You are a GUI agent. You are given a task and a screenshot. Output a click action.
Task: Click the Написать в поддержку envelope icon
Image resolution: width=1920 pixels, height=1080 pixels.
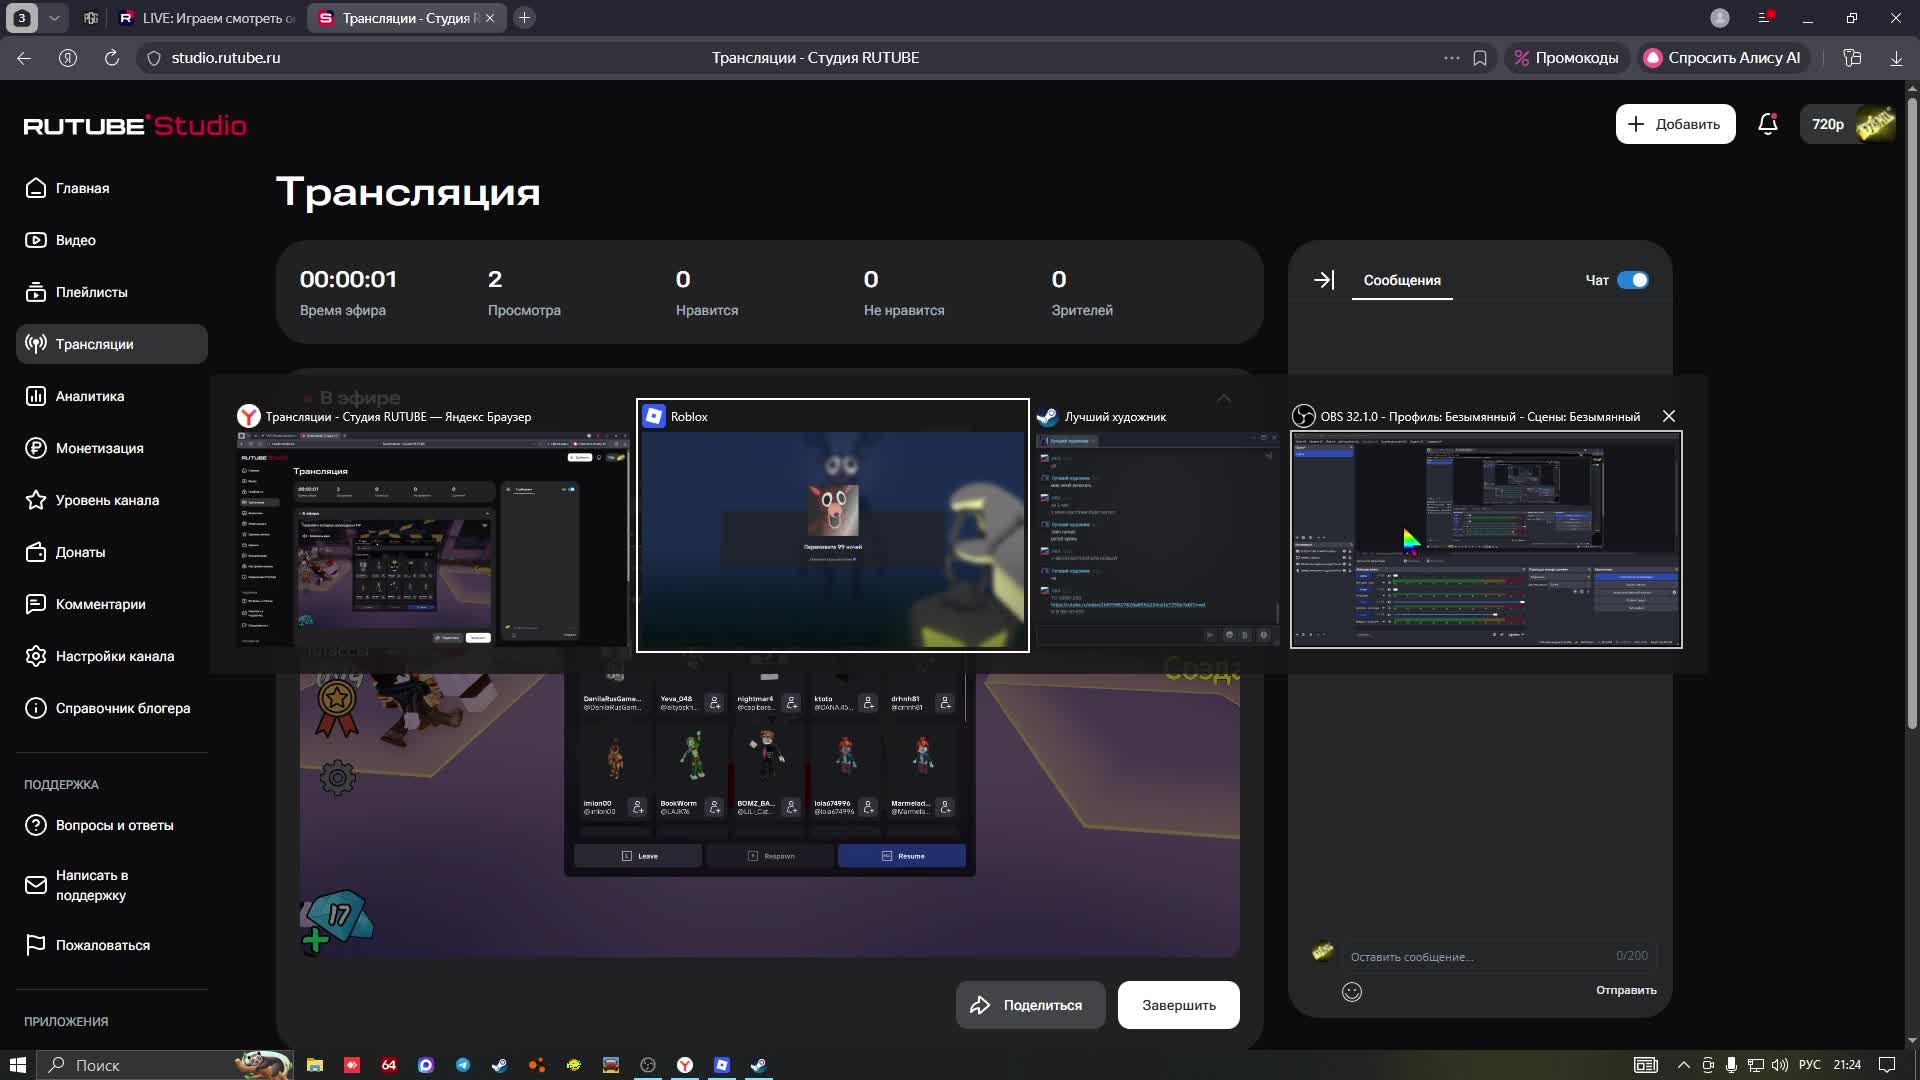point(36,885)
